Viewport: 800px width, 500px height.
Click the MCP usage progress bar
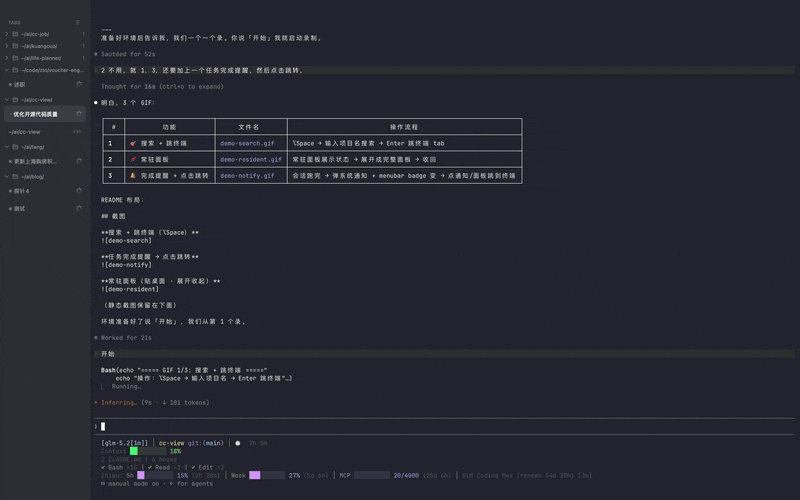pos(372,476)
